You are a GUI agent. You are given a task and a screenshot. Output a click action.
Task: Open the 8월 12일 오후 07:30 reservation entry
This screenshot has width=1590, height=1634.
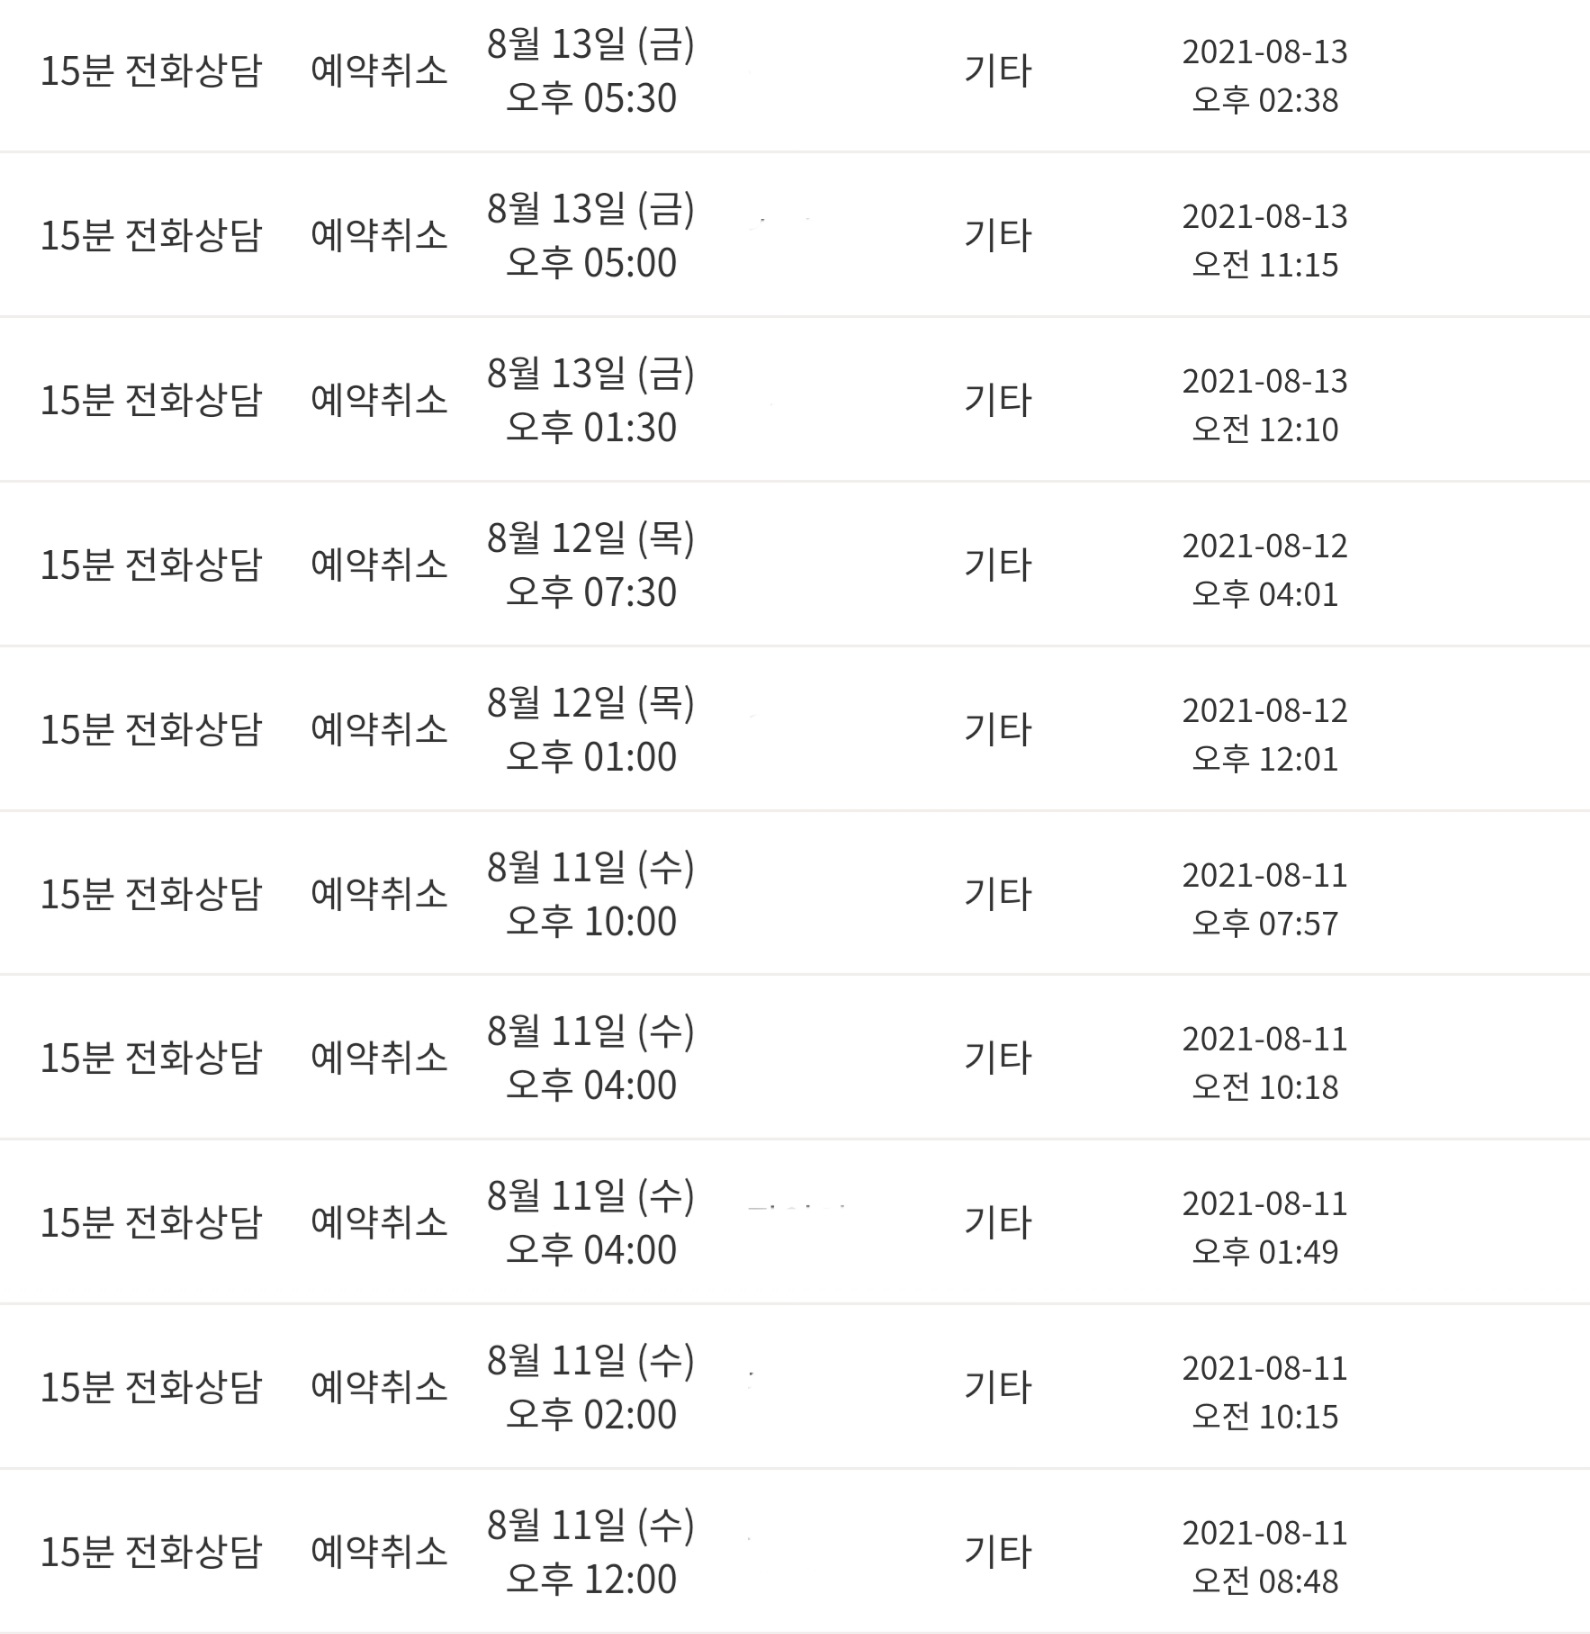pos(590,565)
